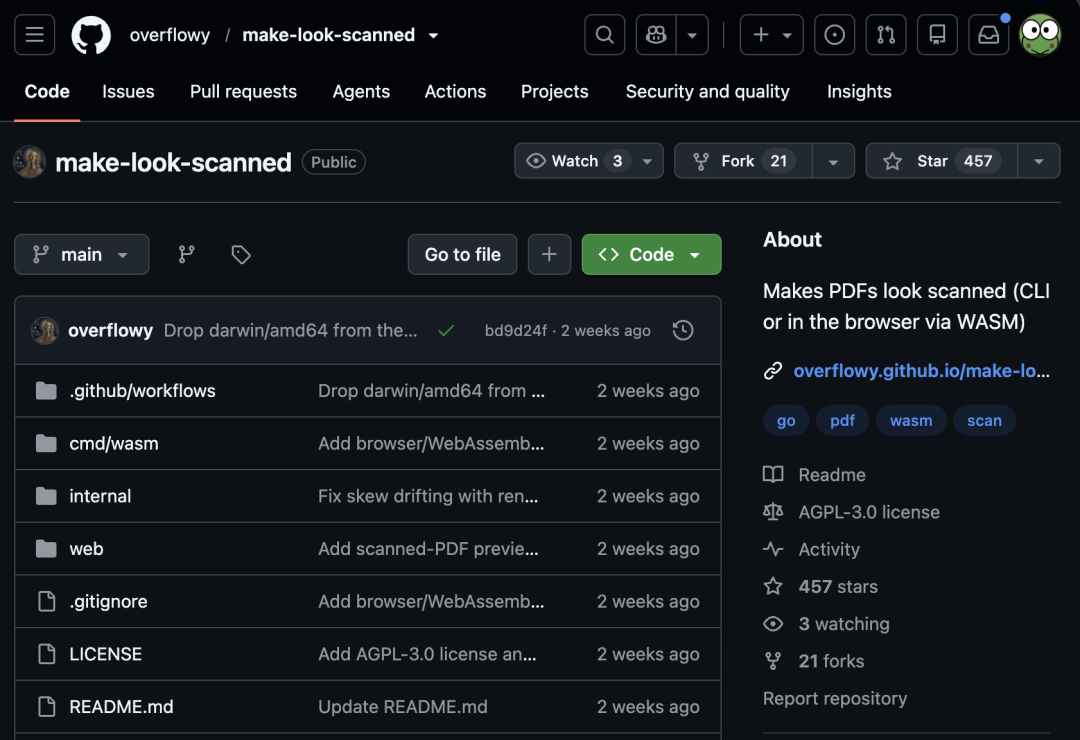The width and height of the screenshot is (1080, 740).
Task: Open the web folder
Action: pos(86,549)
